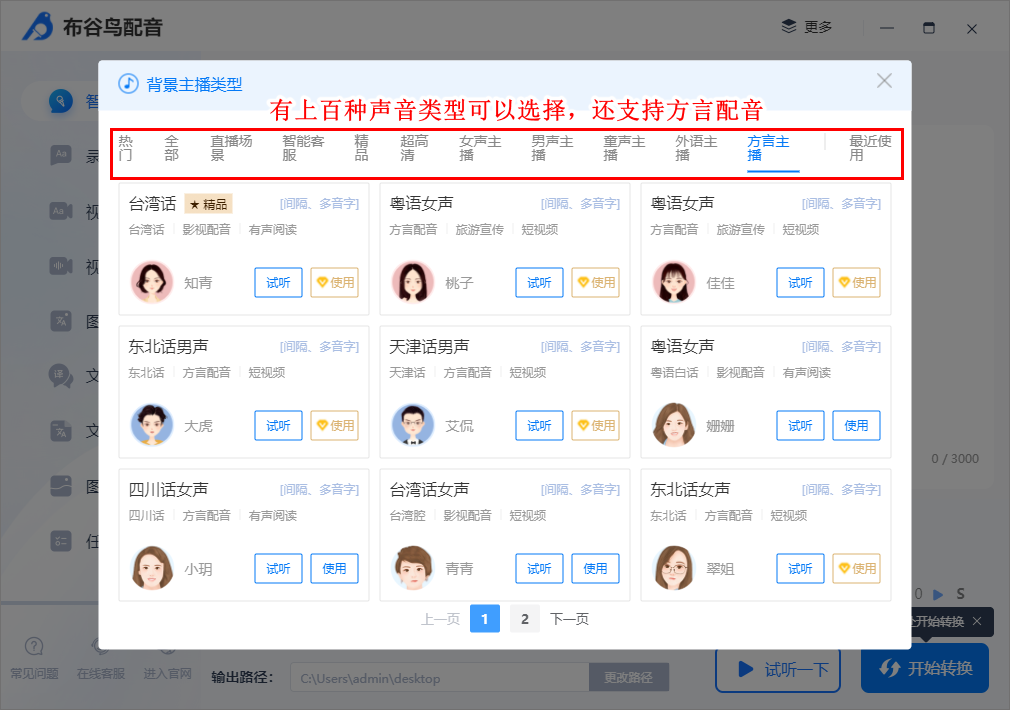The width and height of the screenshot is (1010, 710).
Task: Dismiss the 开始转换 tooltip
Action: pos(977,621)
